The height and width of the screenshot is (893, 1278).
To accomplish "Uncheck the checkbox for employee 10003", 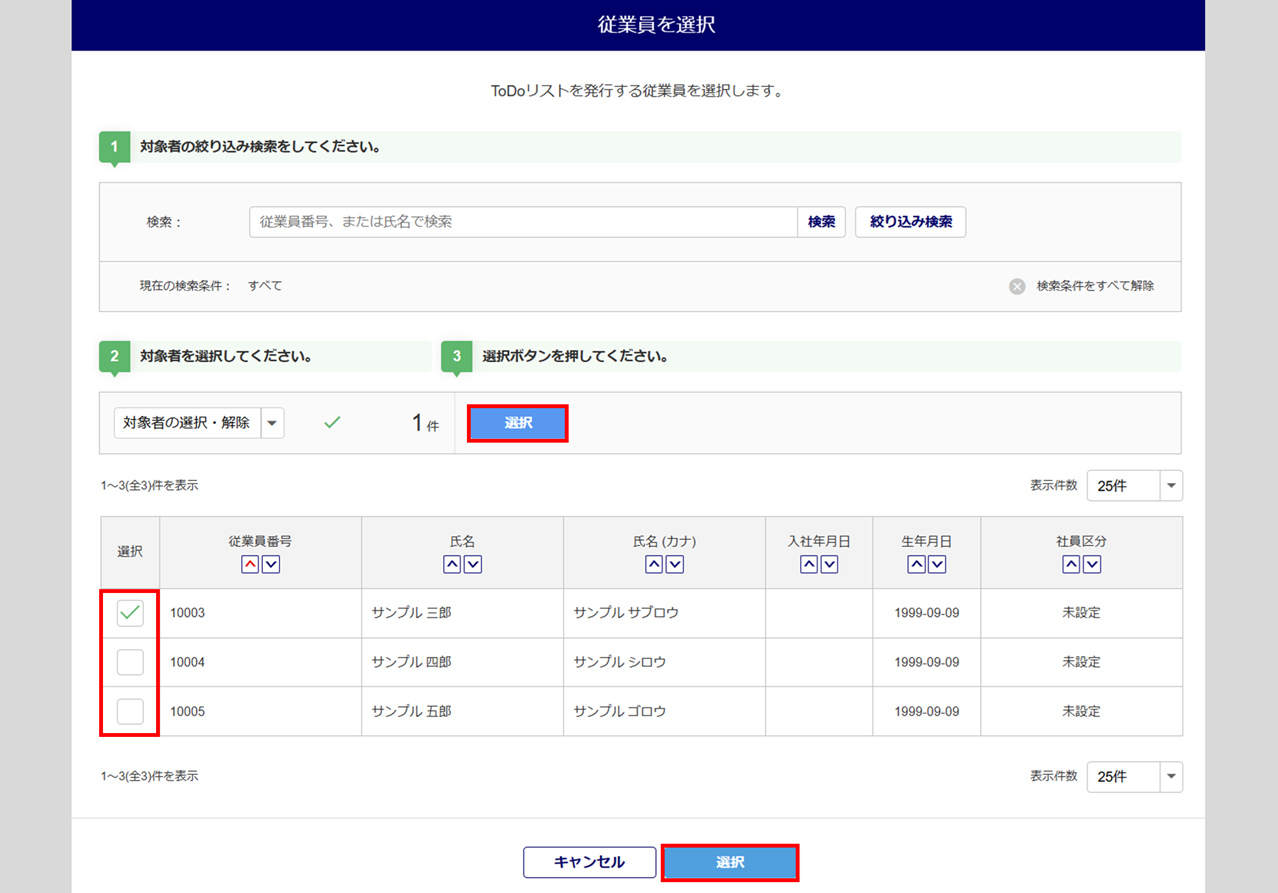I will (x=130, y=612).
